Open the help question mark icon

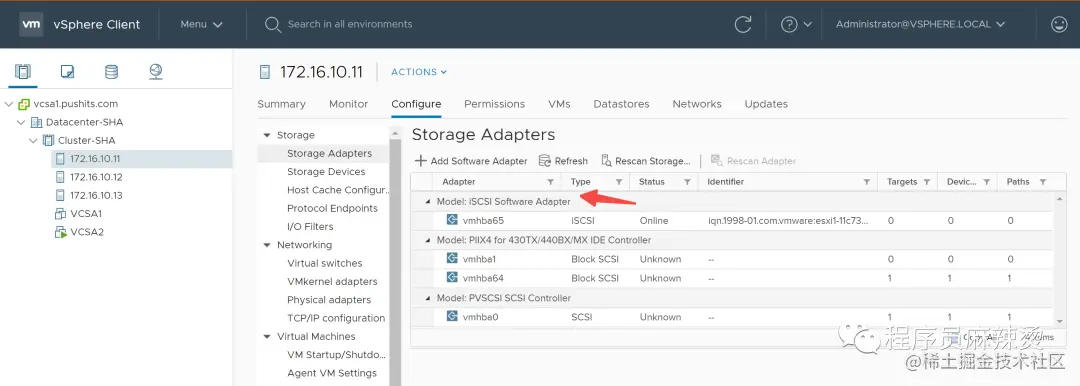point(789,24)
